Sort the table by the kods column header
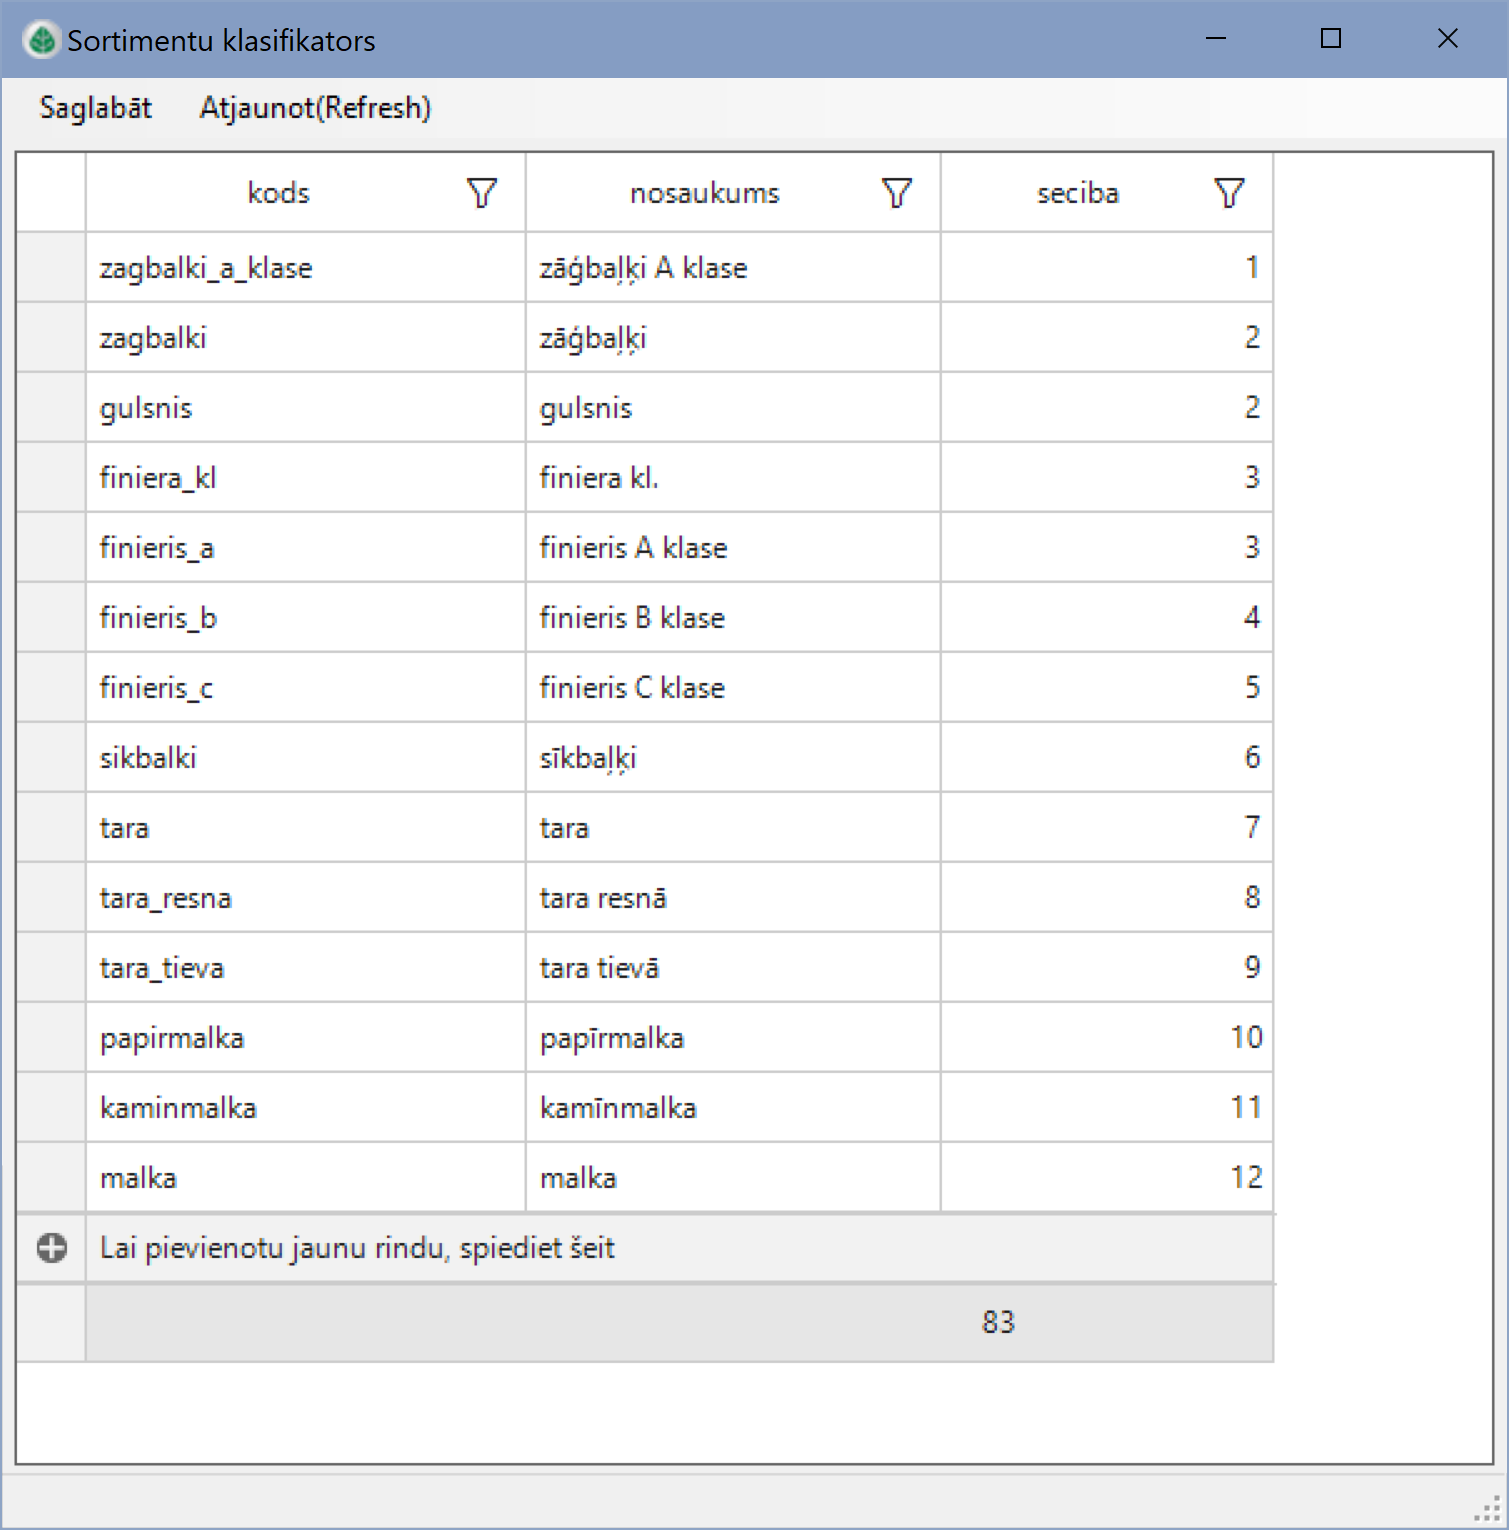The image size is (1509, 1530). (278, 193)
